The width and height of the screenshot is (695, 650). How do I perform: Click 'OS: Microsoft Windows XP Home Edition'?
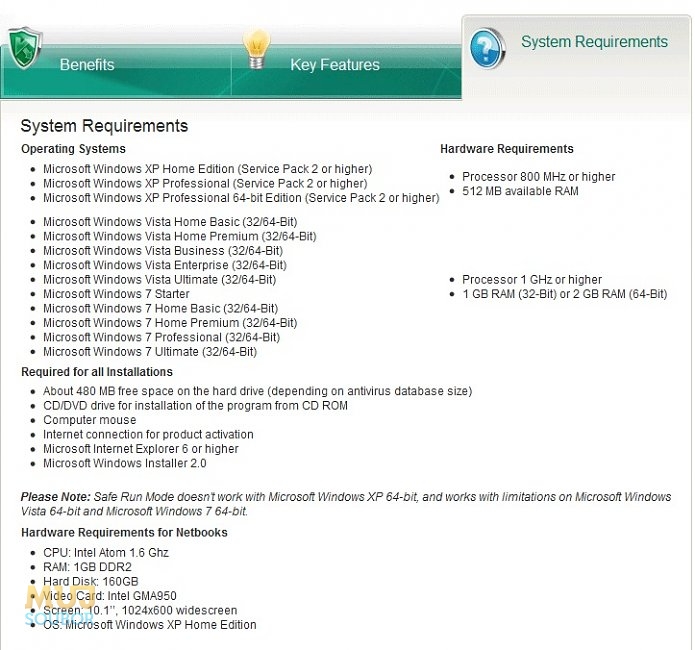(150, 625)
